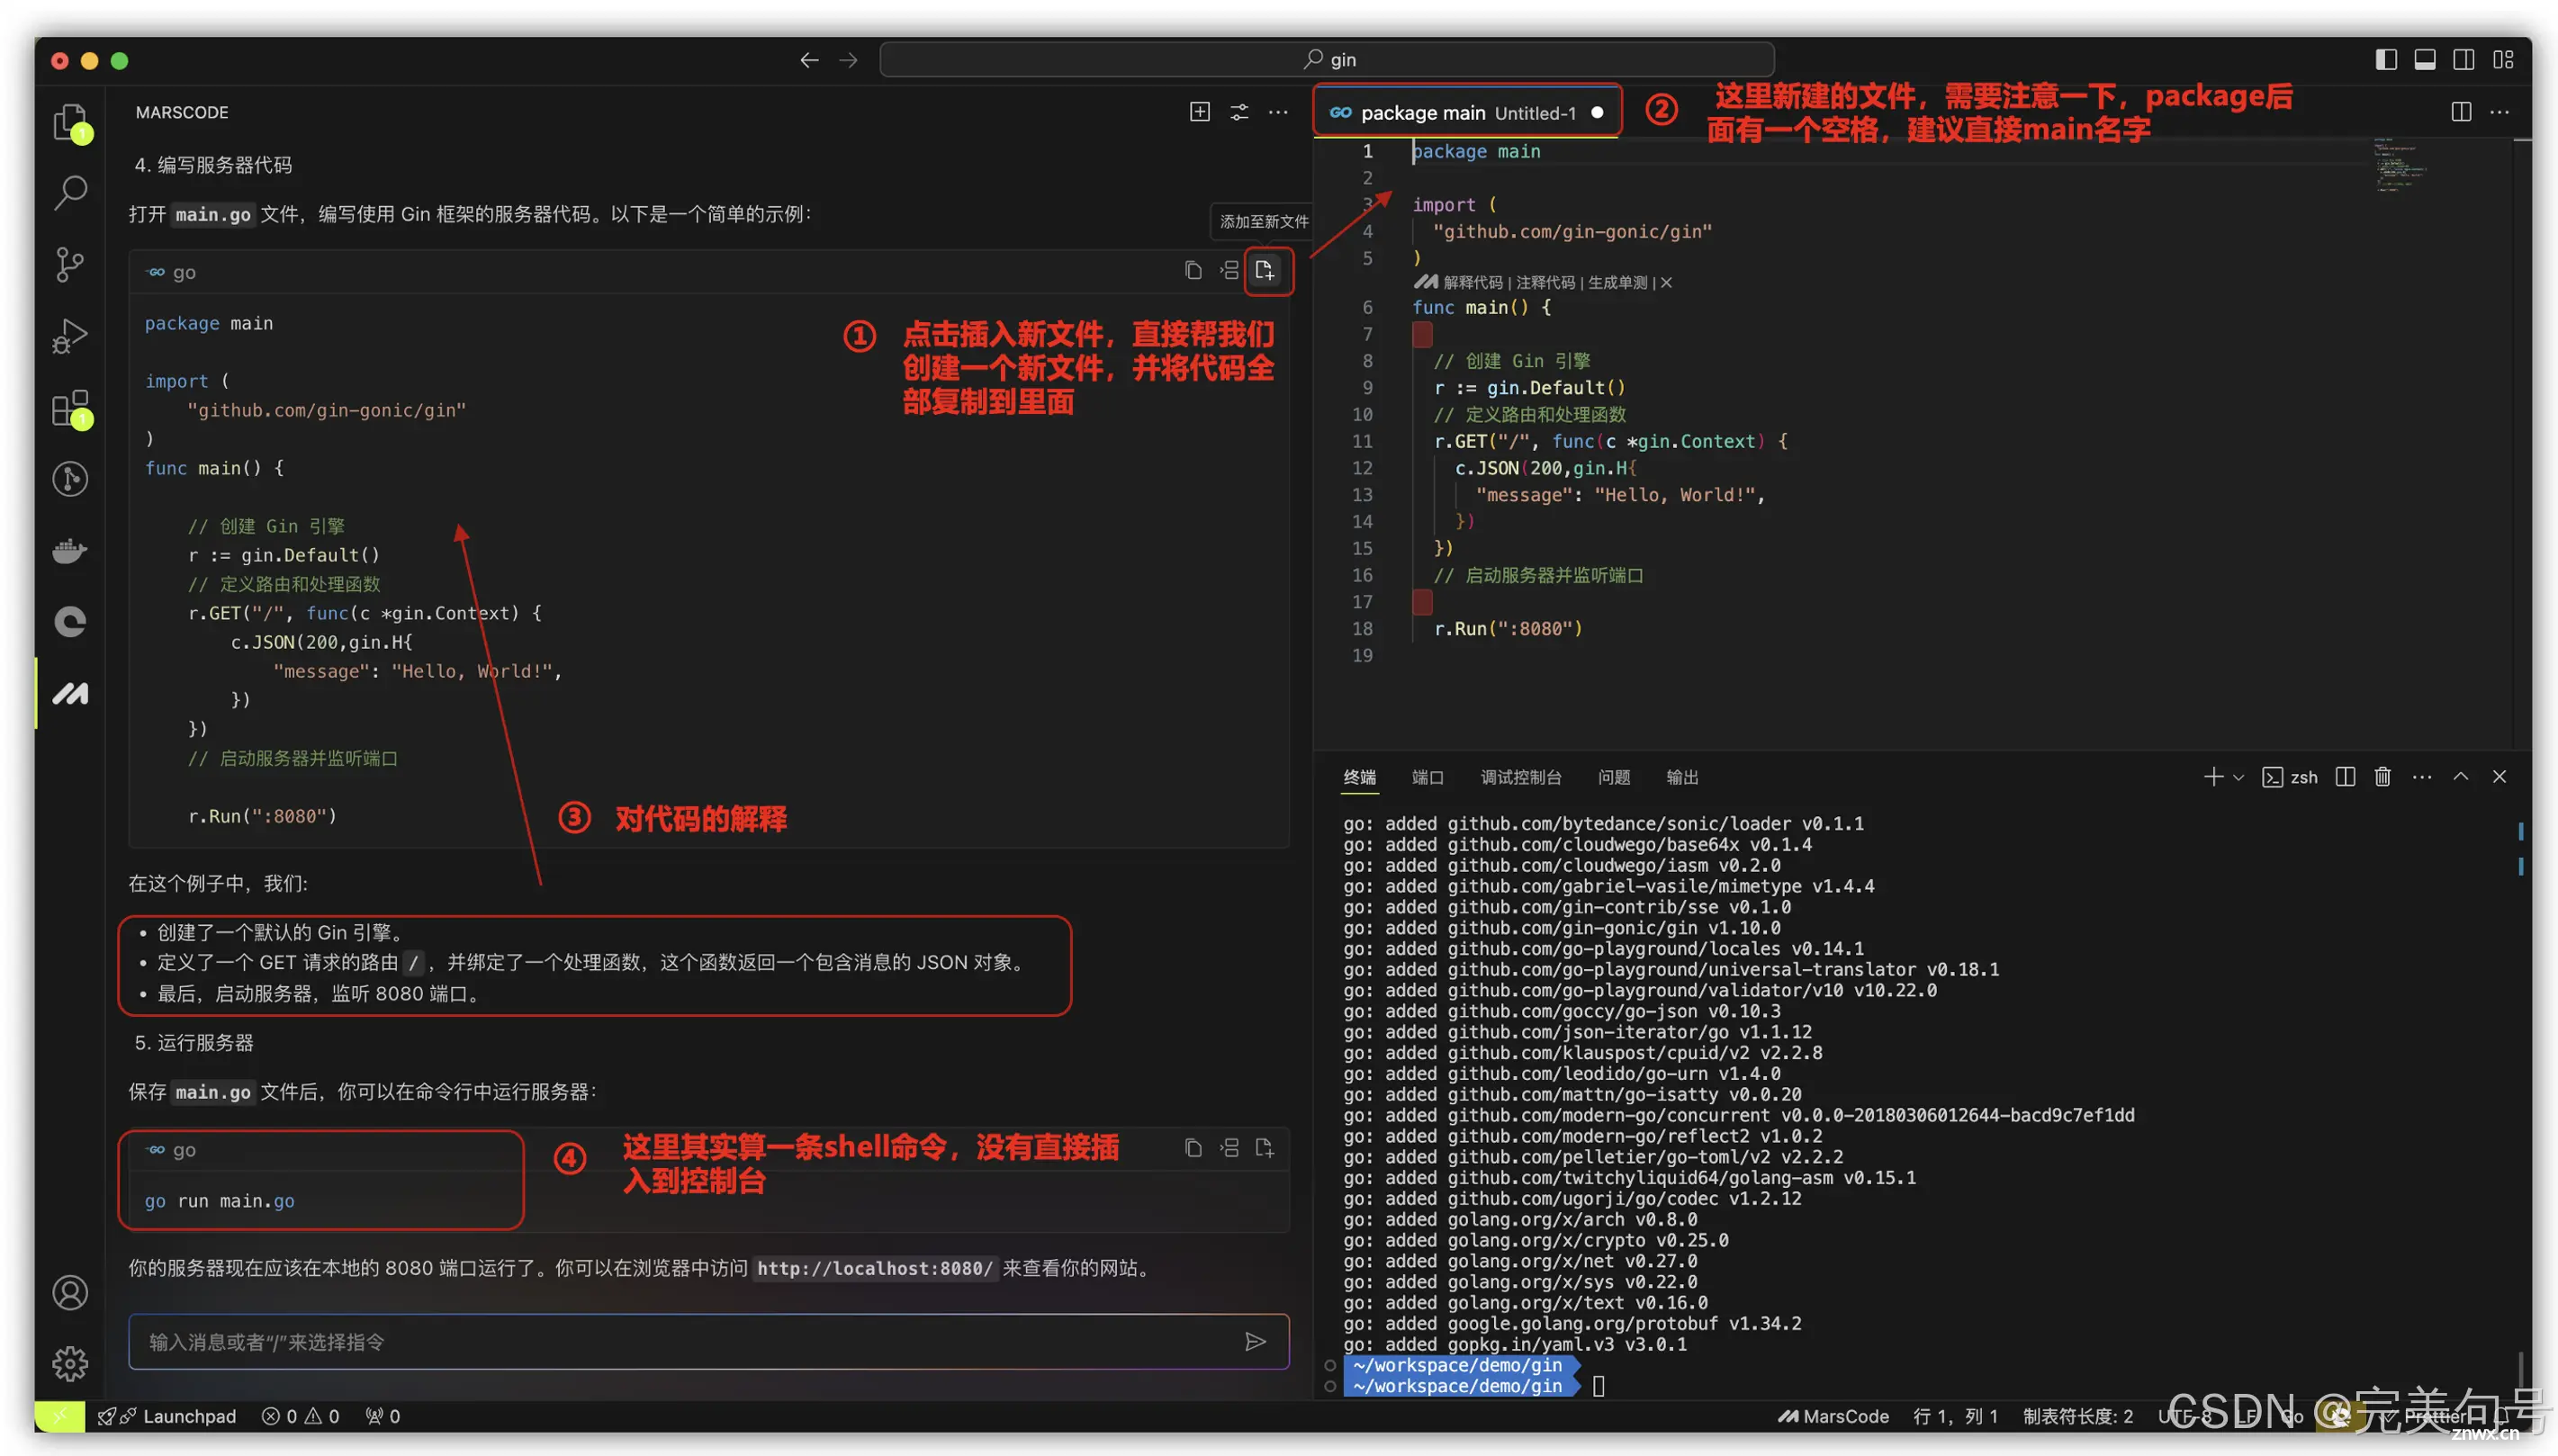
Task: Click editor line r.Run(":8080")
Action: [x=1508, y=629]
